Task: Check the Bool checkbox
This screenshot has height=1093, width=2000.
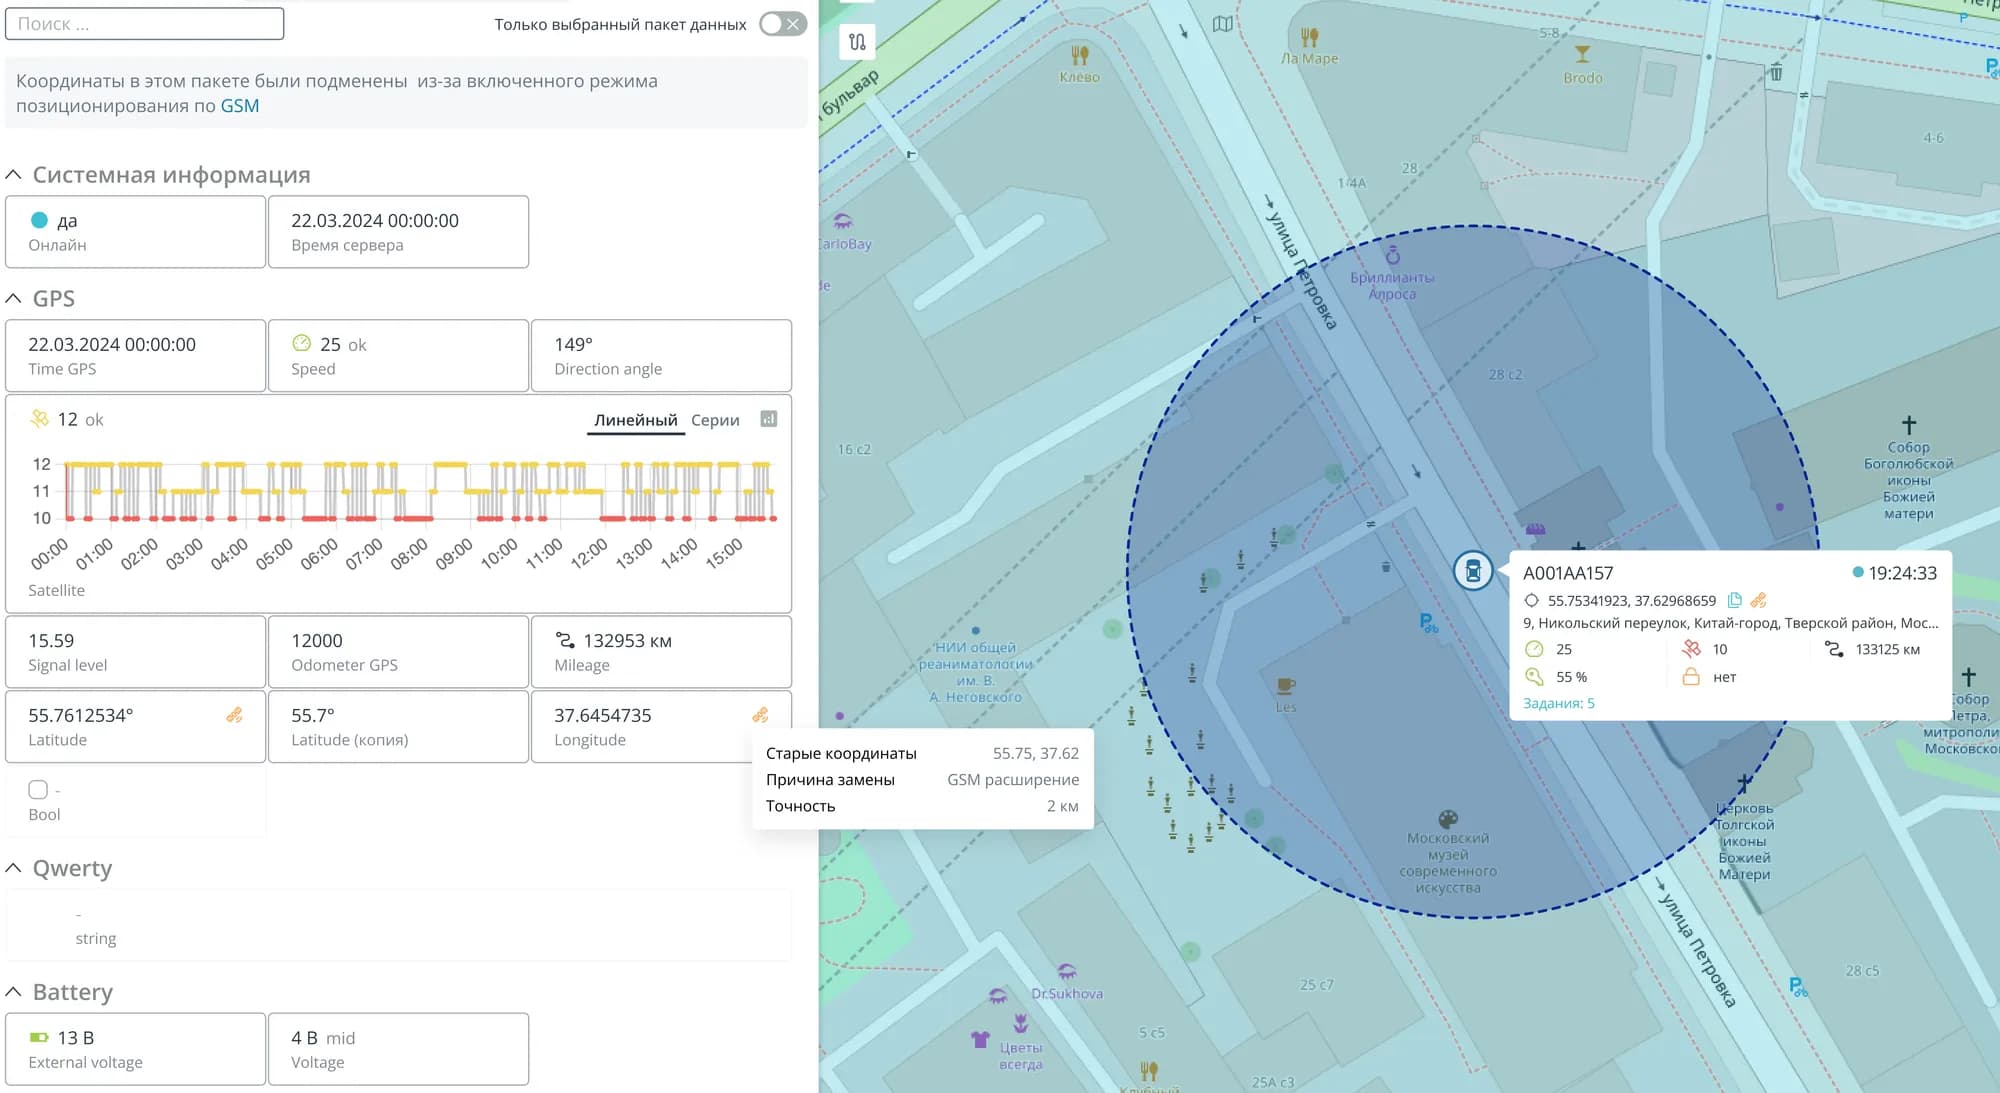Action: click(38, 790)
